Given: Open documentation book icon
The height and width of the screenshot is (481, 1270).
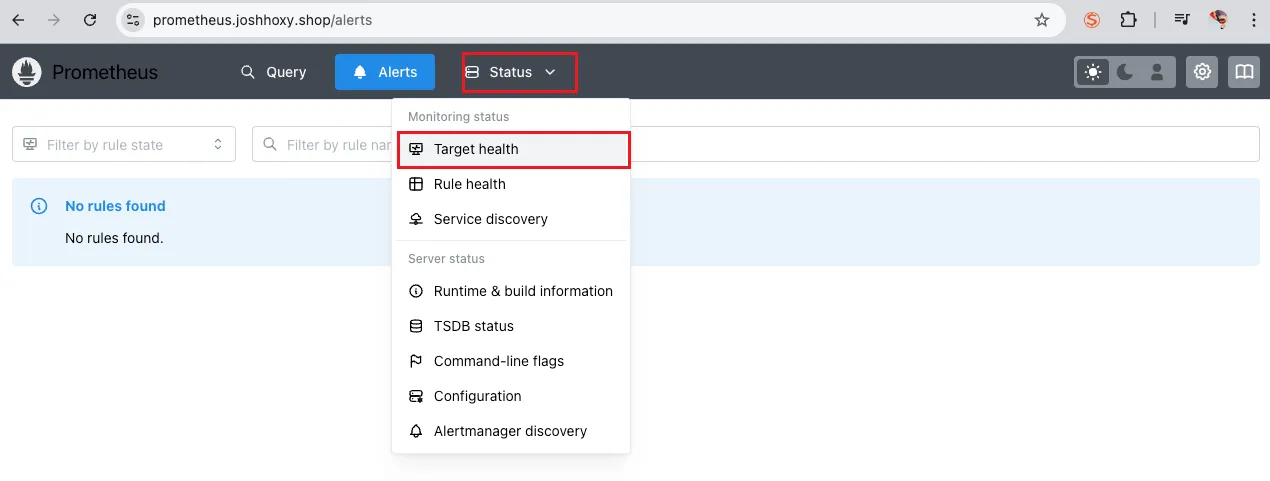Looking at the screenshot, I should coord(1244,72).
